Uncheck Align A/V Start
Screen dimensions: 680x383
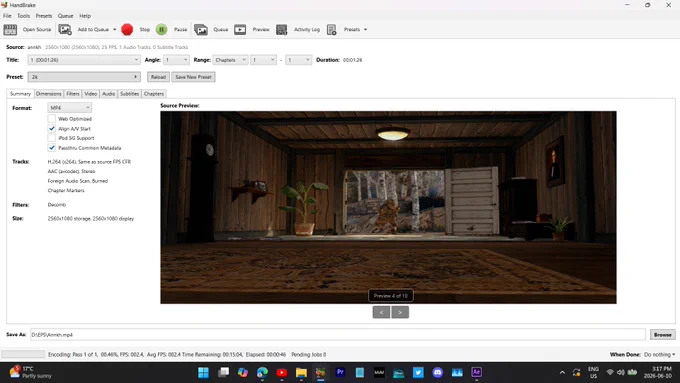coord(52,128)
